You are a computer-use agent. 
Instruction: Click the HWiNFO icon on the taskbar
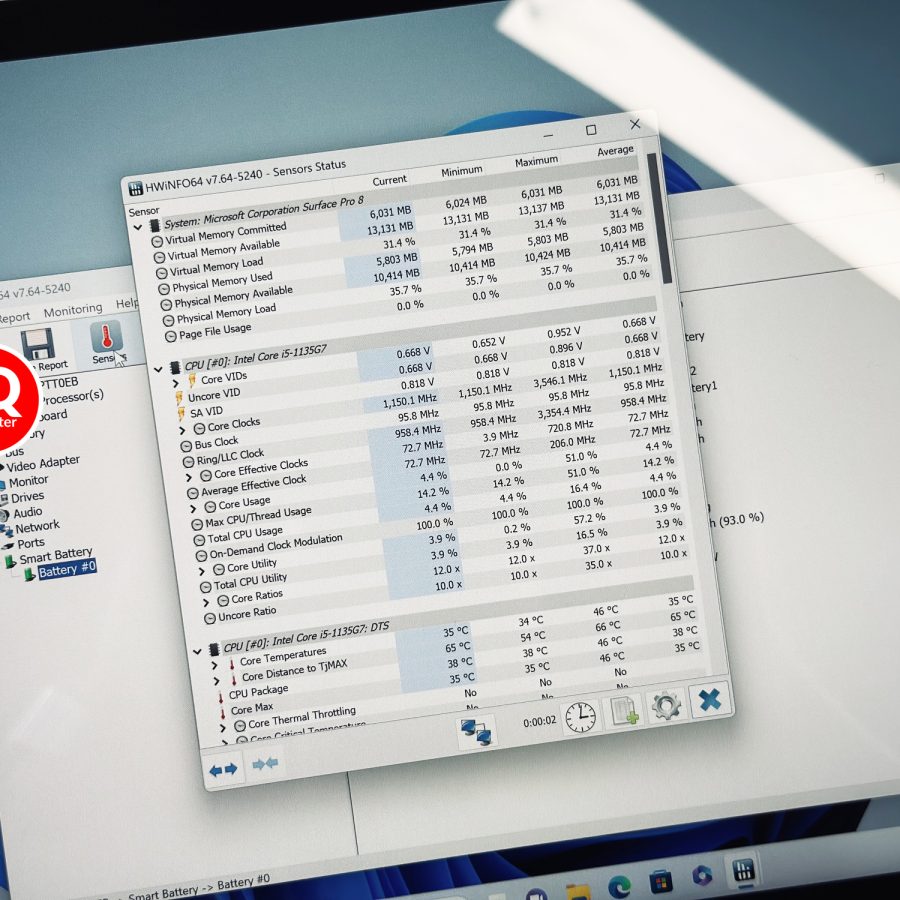[x=744, y=870]
